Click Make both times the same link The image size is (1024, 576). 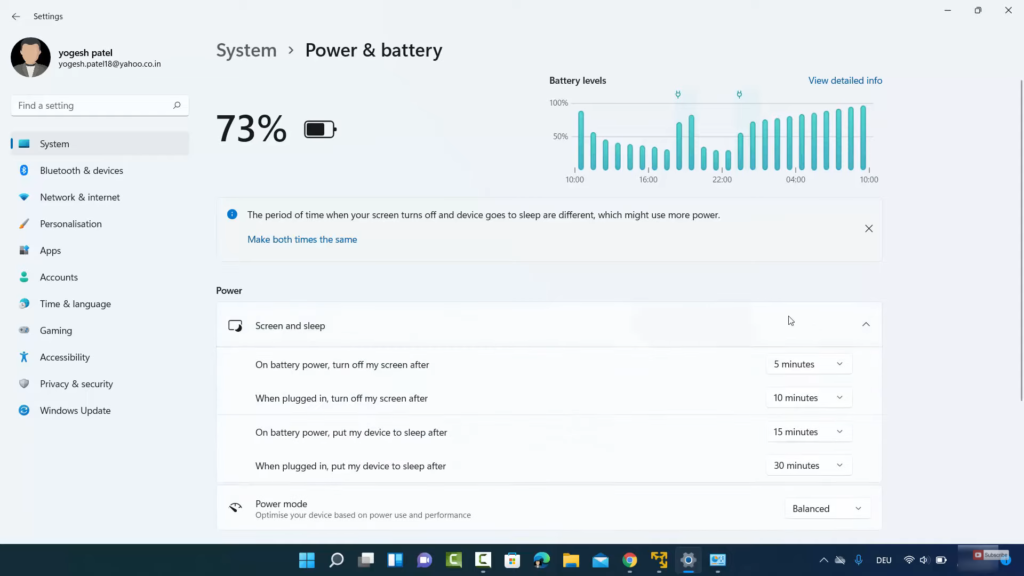click(x=302, y=240)
